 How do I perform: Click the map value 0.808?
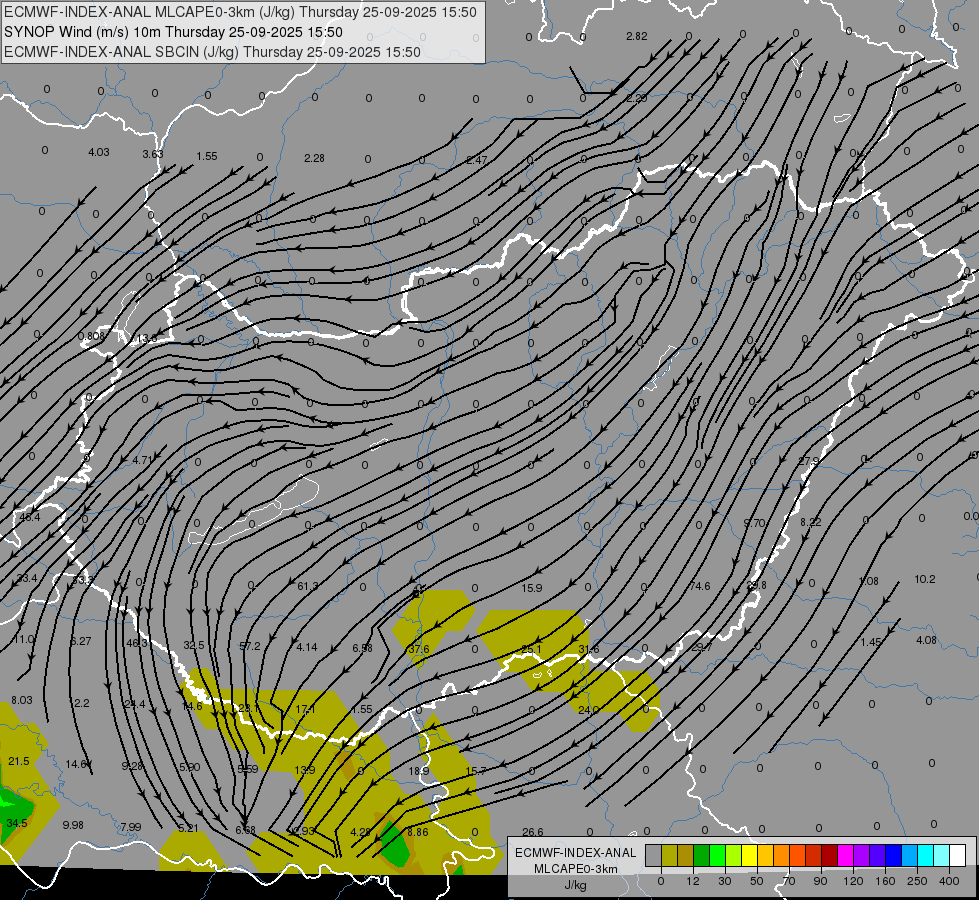[x=91, y=336]
